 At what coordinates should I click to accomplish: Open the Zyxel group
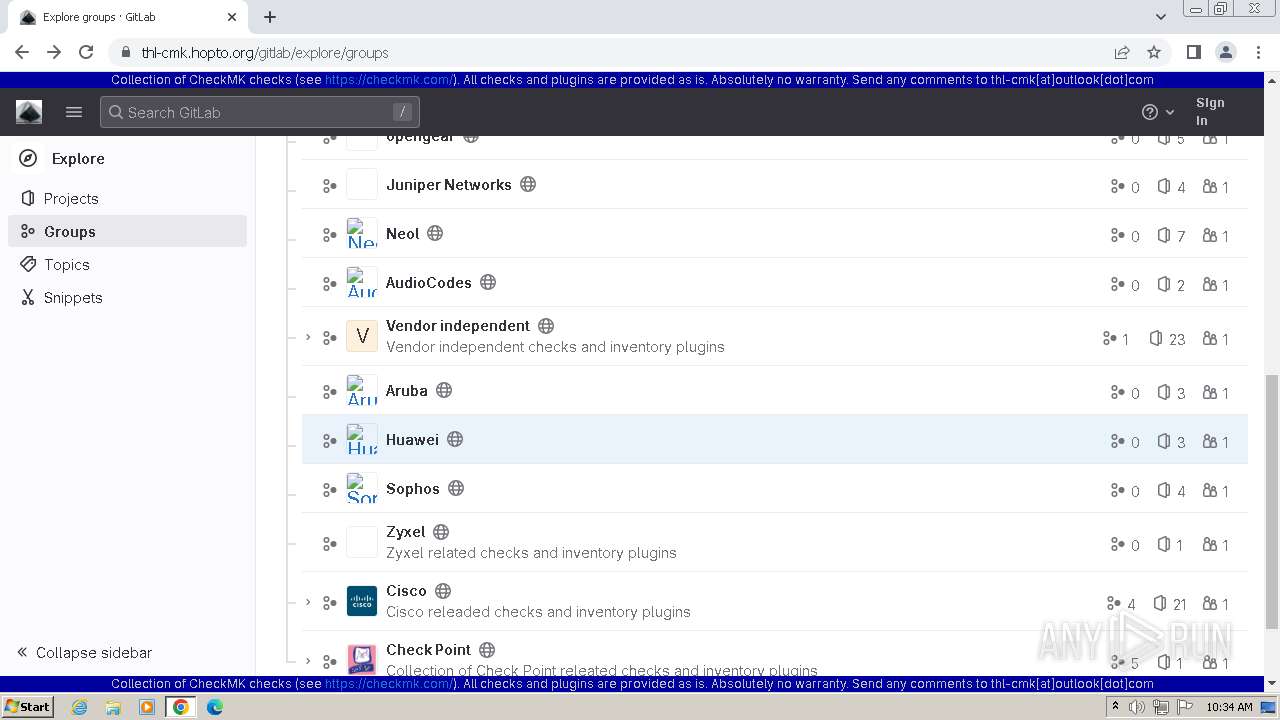(406, 531)
